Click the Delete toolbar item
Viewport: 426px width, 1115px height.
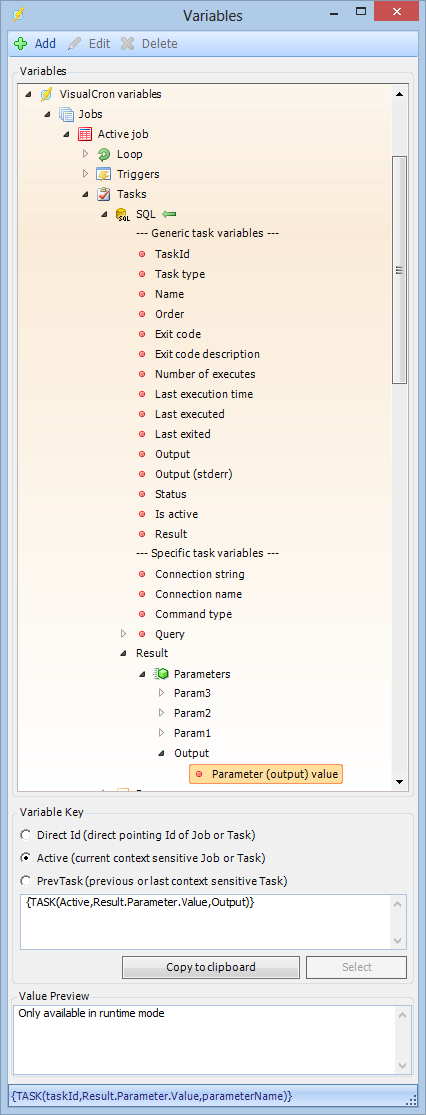coord(149,43)
